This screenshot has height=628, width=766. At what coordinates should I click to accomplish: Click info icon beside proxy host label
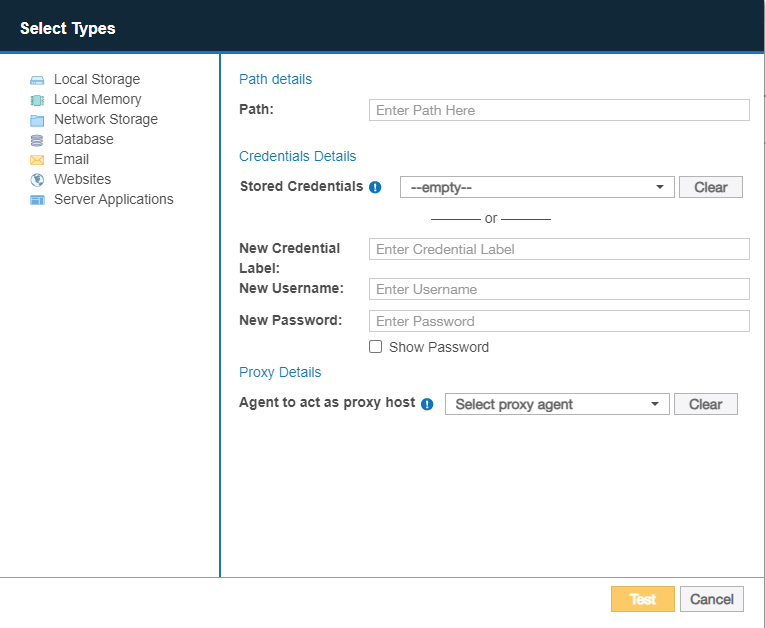click(427, 404)
